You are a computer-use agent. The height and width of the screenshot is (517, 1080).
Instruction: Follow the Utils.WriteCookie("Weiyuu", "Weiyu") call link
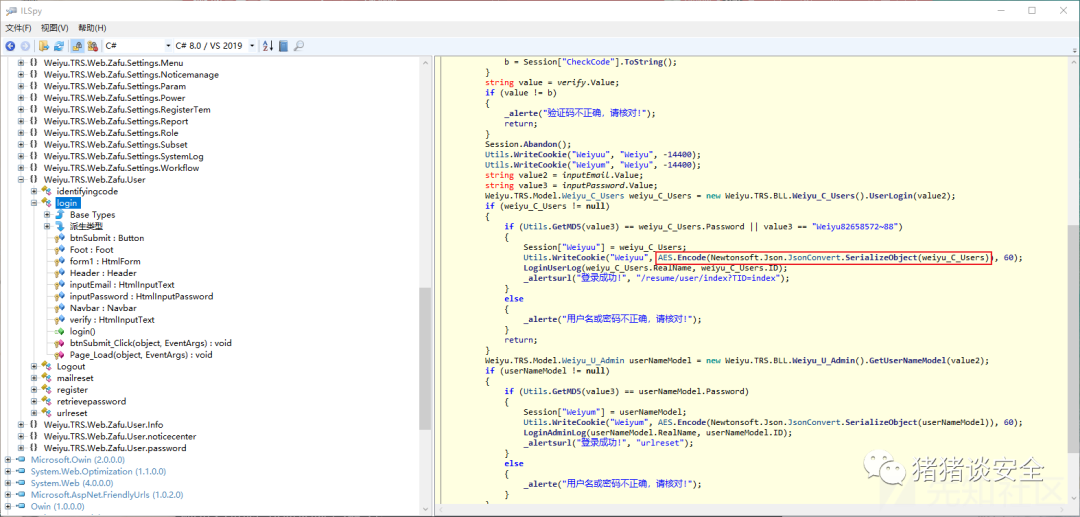(x=592, y=154)
